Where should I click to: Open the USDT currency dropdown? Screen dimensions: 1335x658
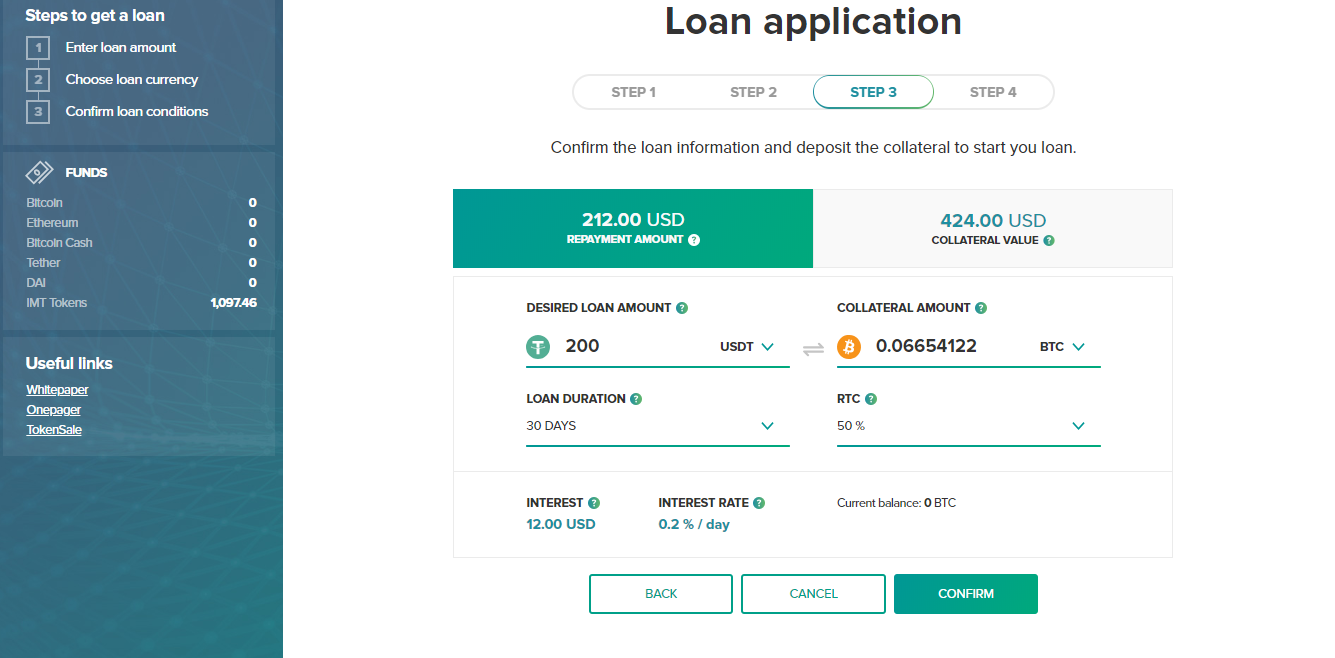747,347
